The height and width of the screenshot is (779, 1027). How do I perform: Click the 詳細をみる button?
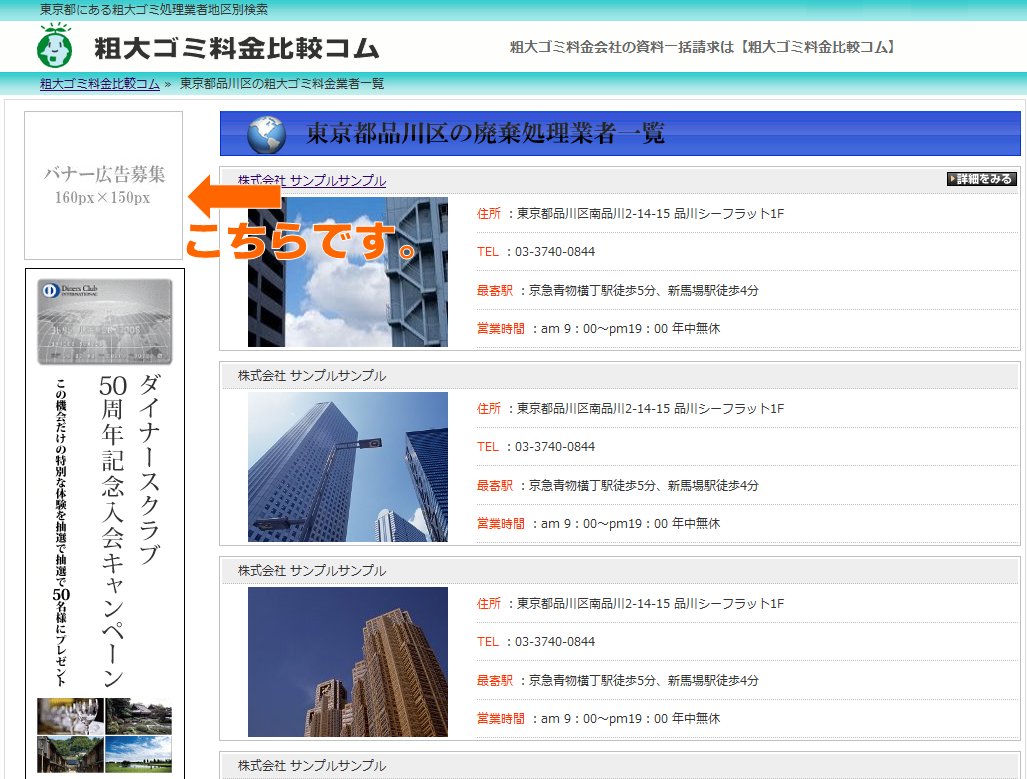pyautogui.click(x=982, y=179)
